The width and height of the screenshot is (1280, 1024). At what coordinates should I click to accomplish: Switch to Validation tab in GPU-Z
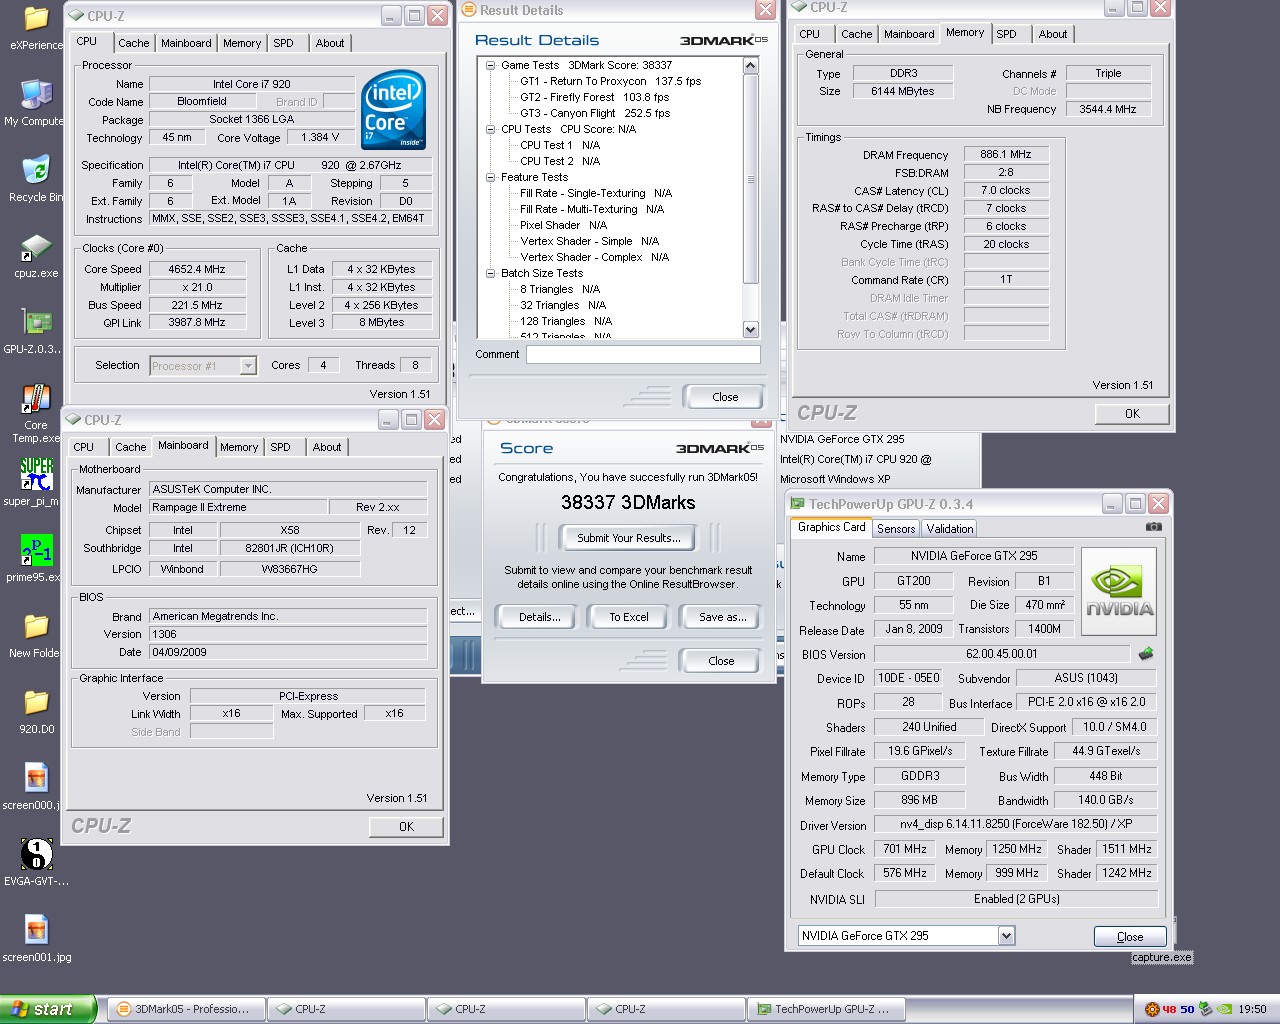(x=949, y=529)
